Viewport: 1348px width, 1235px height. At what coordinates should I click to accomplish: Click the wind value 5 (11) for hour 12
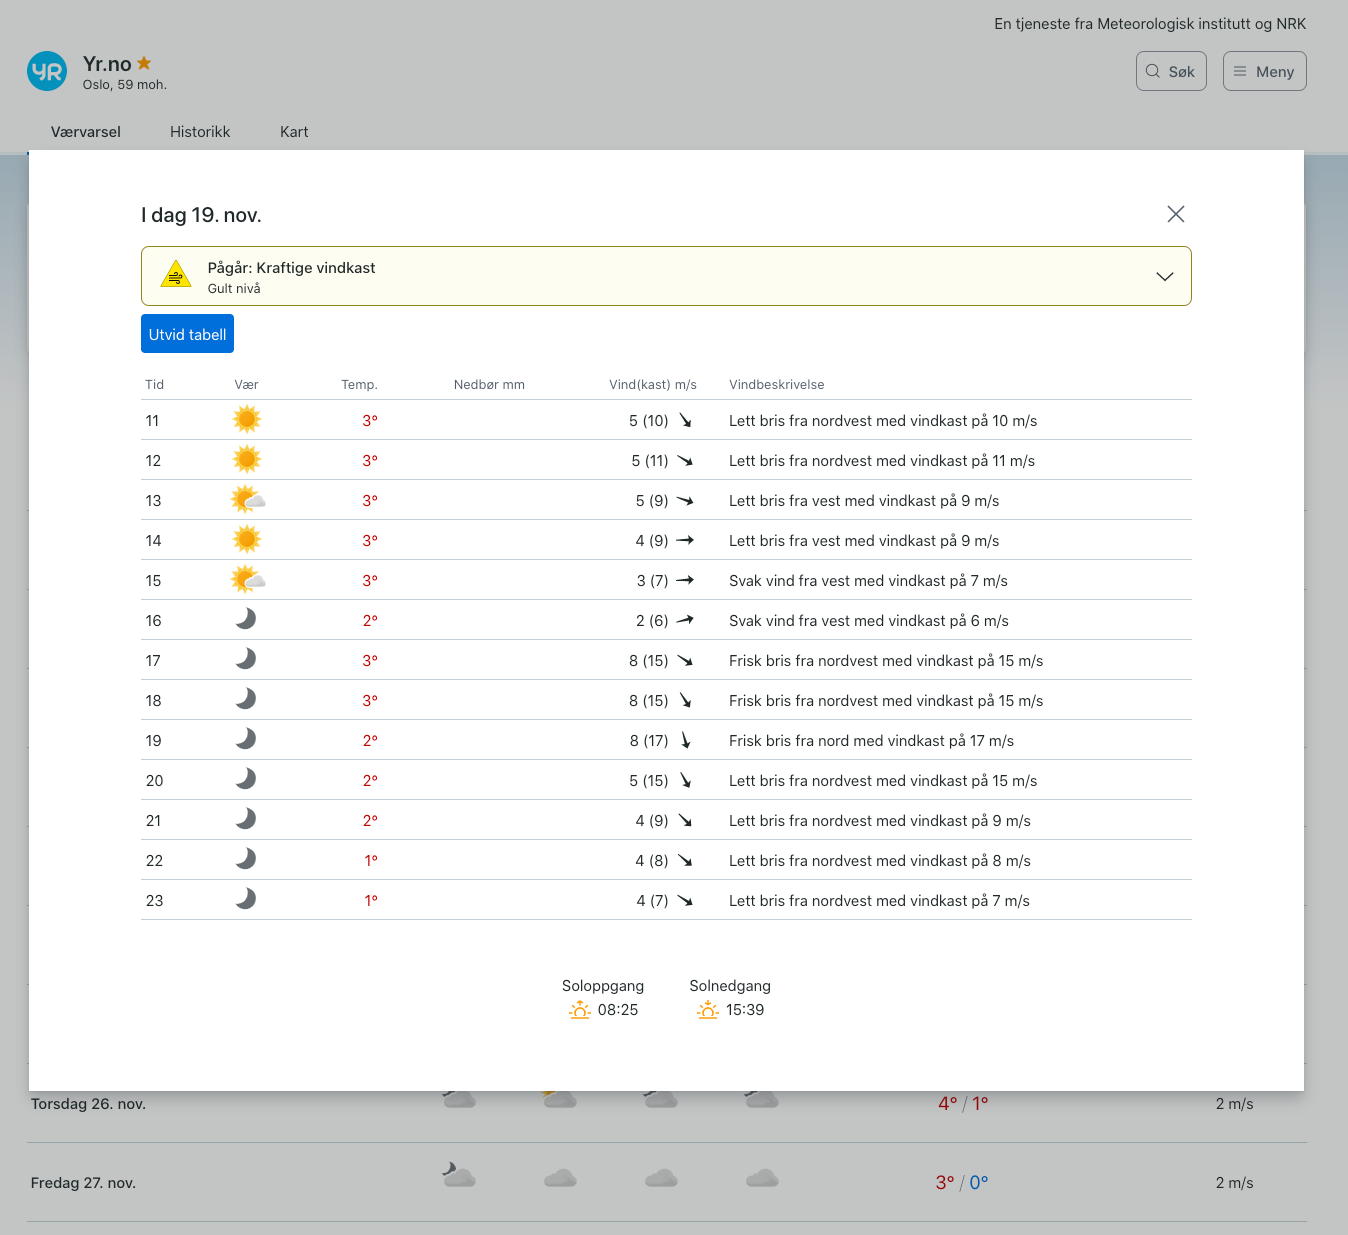click(x=650, y=461)
